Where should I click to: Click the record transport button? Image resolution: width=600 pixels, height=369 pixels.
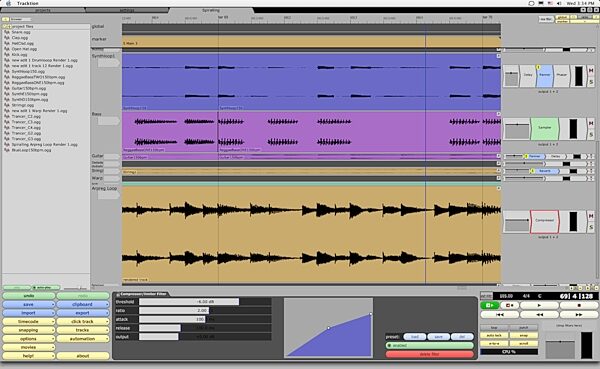(x=510, y=305)
